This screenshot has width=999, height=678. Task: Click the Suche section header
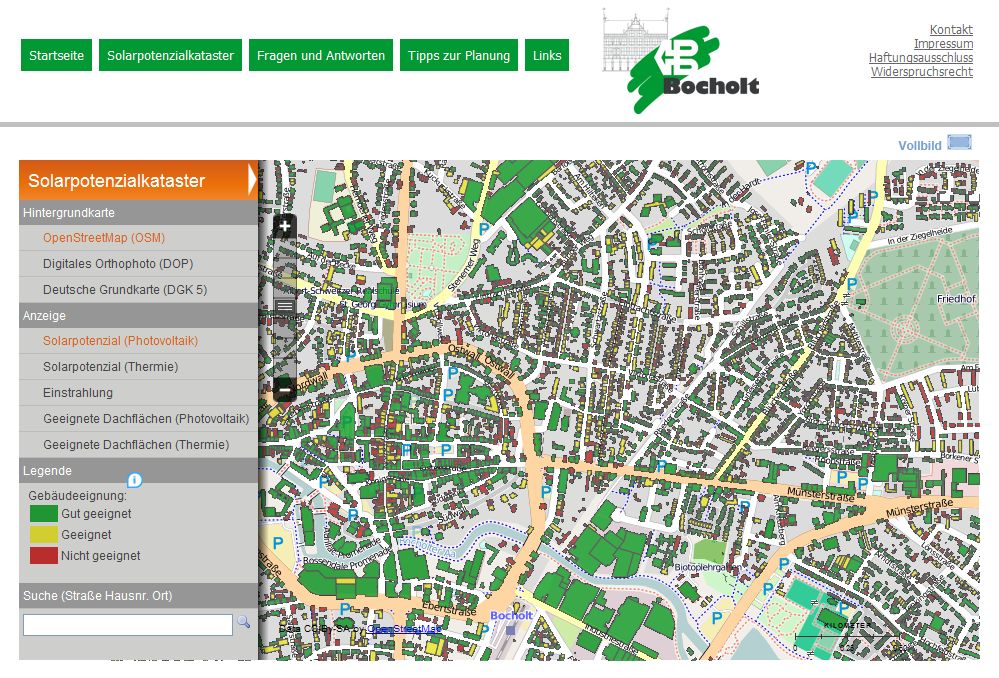coord(139,595)
